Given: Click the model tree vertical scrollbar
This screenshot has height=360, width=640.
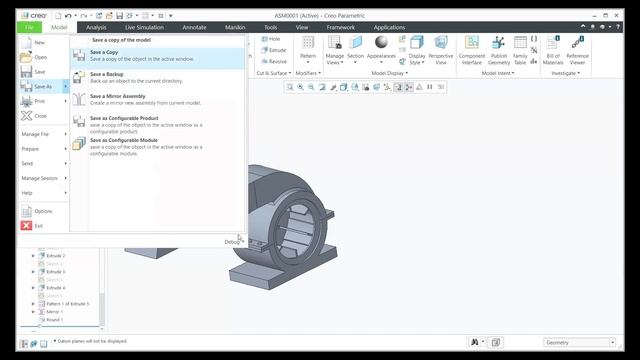Looking at the screenshot, I should [x=102, y=310].
